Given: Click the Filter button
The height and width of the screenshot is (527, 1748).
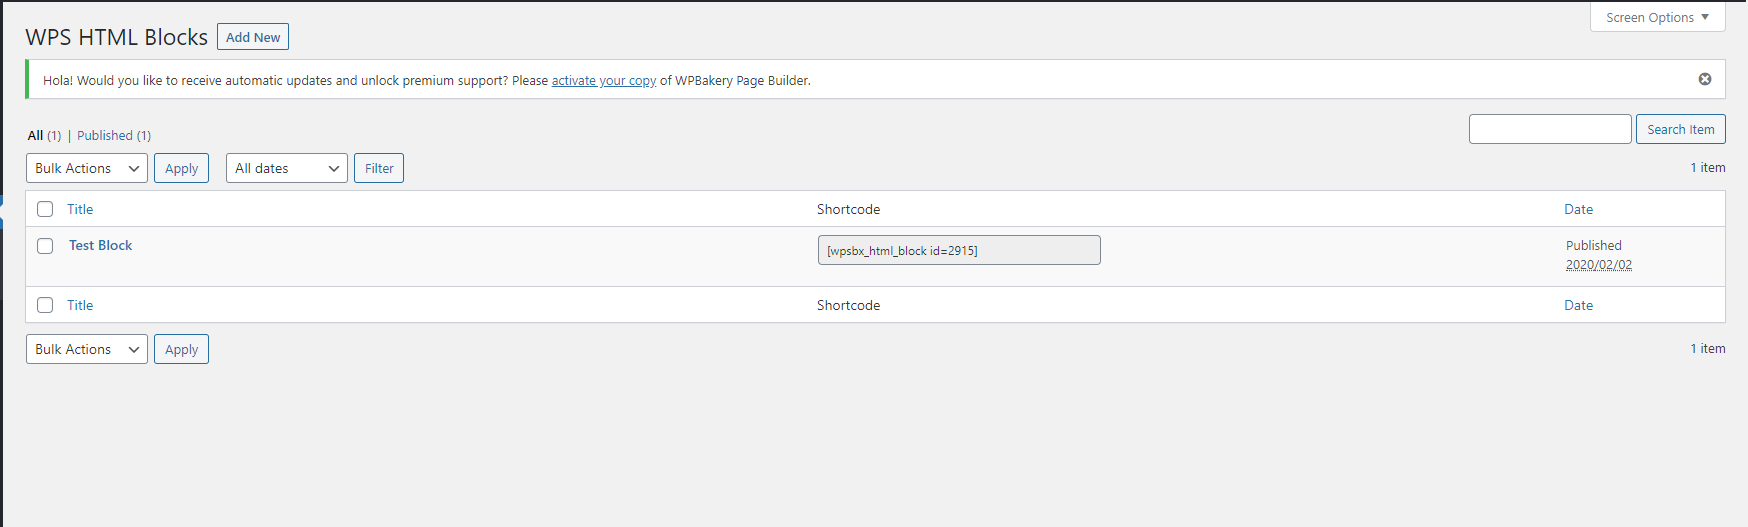Looking at the screenshot, I should (x=379, y=168).
